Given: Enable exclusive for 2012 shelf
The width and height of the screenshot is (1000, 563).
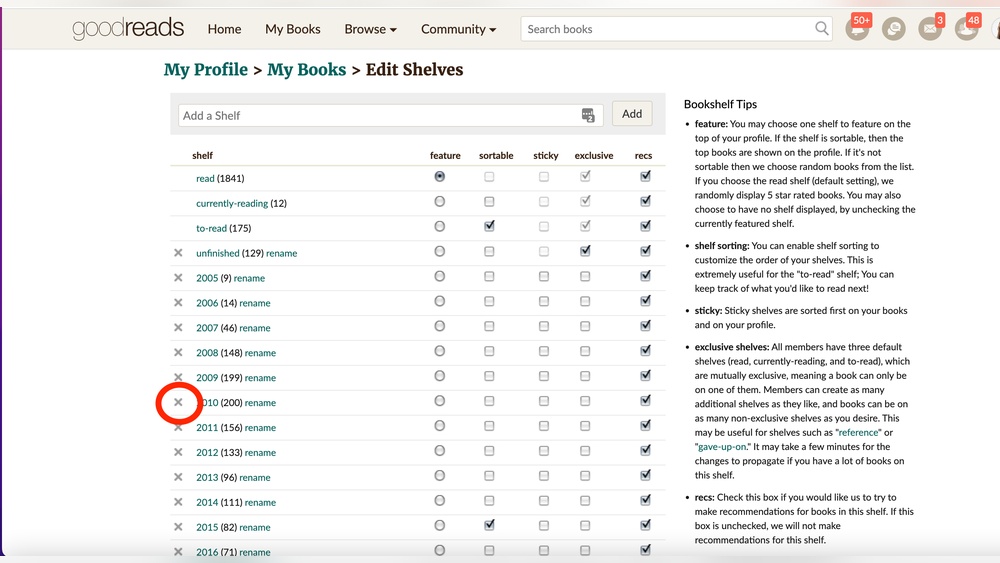Looking at the screenshot, I should 585,451.
